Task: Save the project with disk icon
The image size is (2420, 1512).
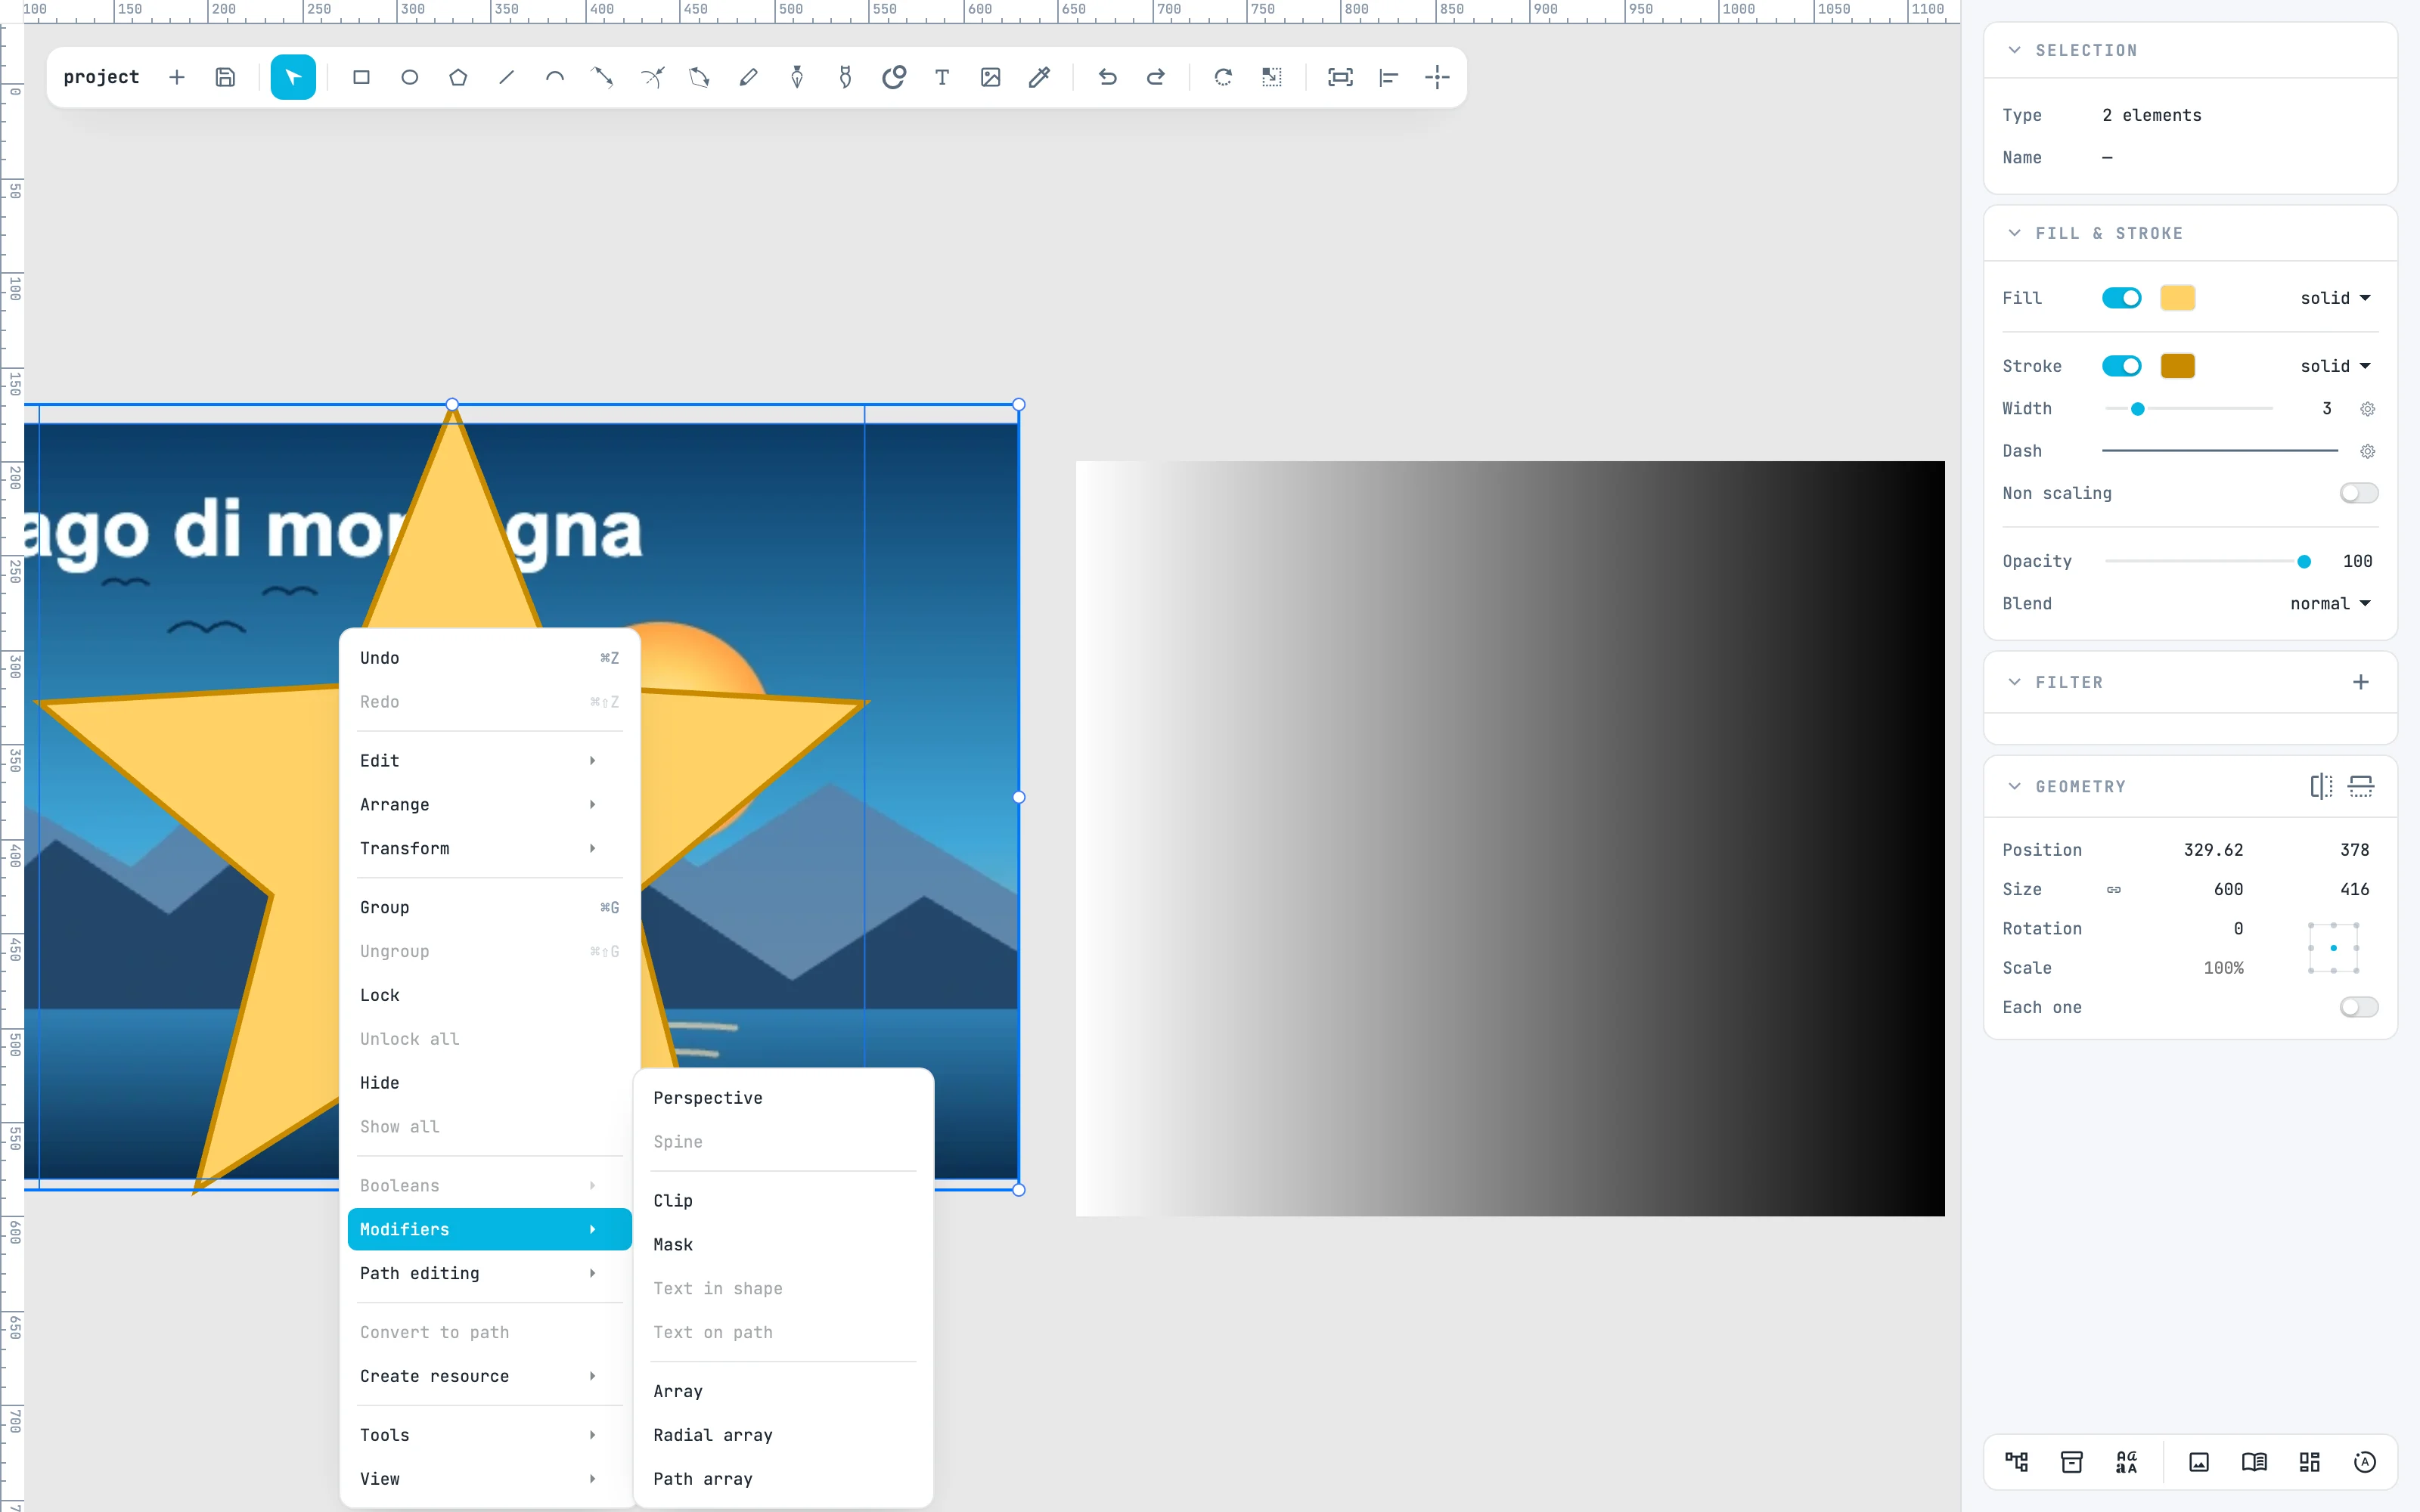Action: coord(226,77)
